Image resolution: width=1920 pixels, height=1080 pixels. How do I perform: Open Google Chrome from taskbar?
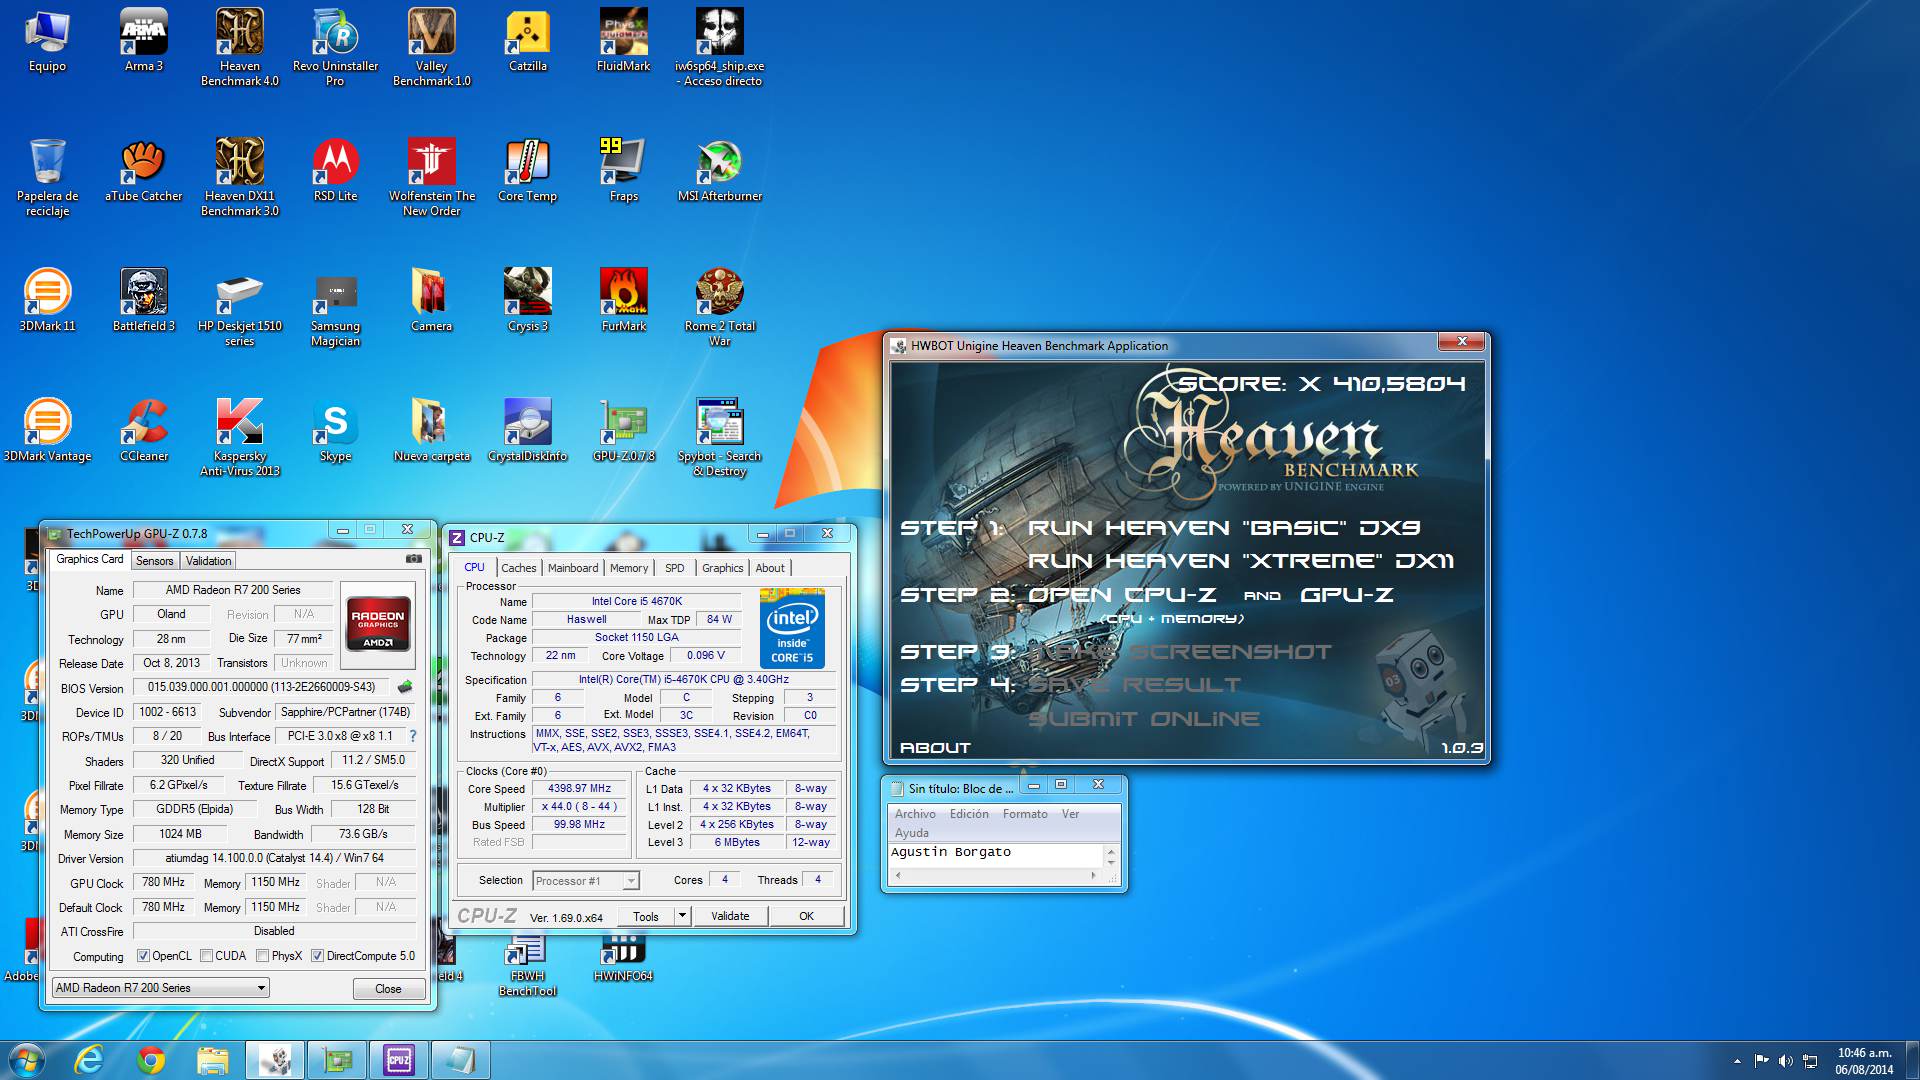point(151,1060)
